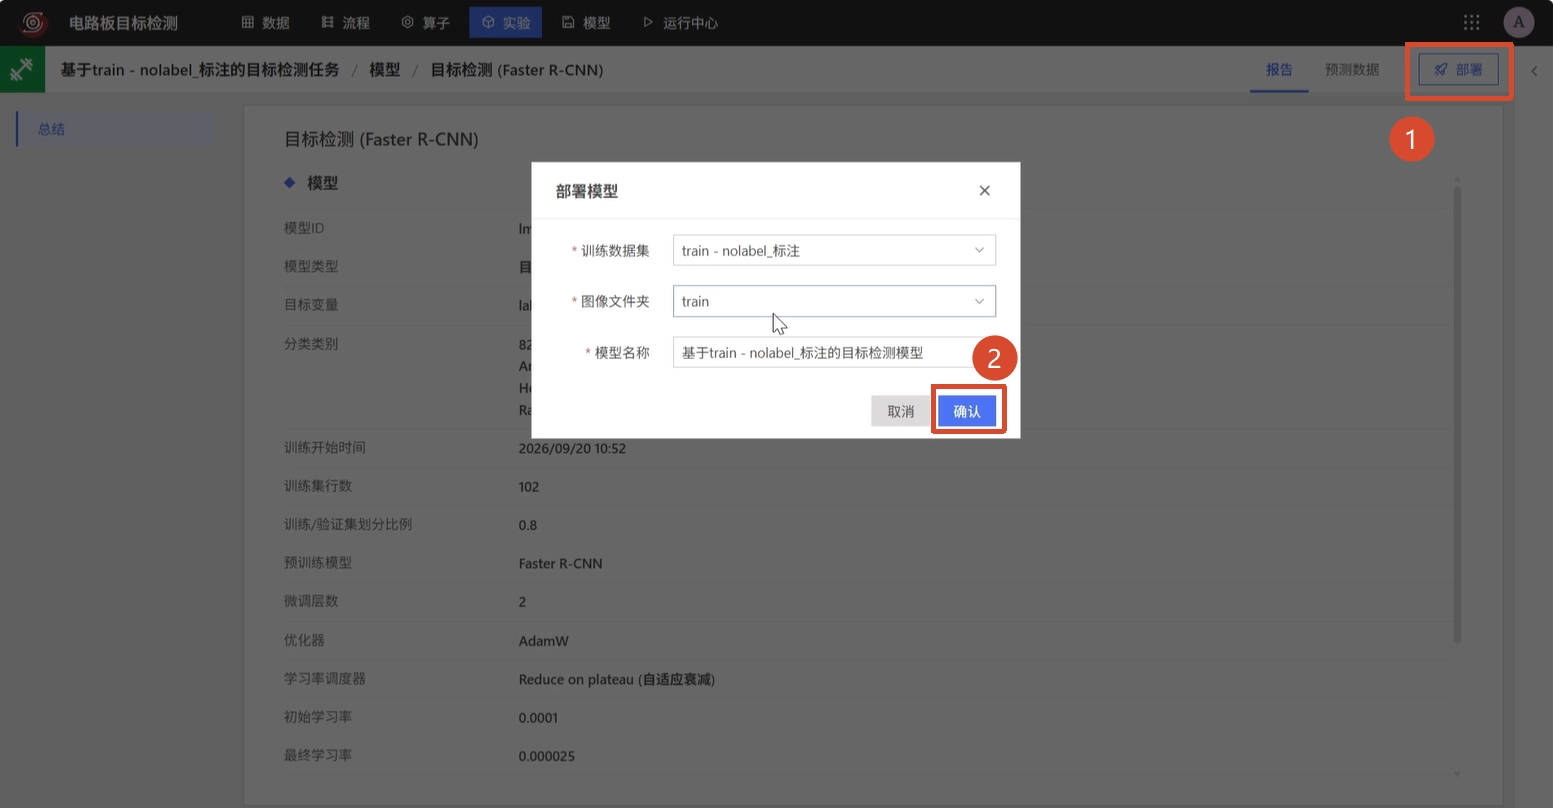
Task: Click breadcrumb 目标检测 (Faster R-CNN)
Action: 517,70
